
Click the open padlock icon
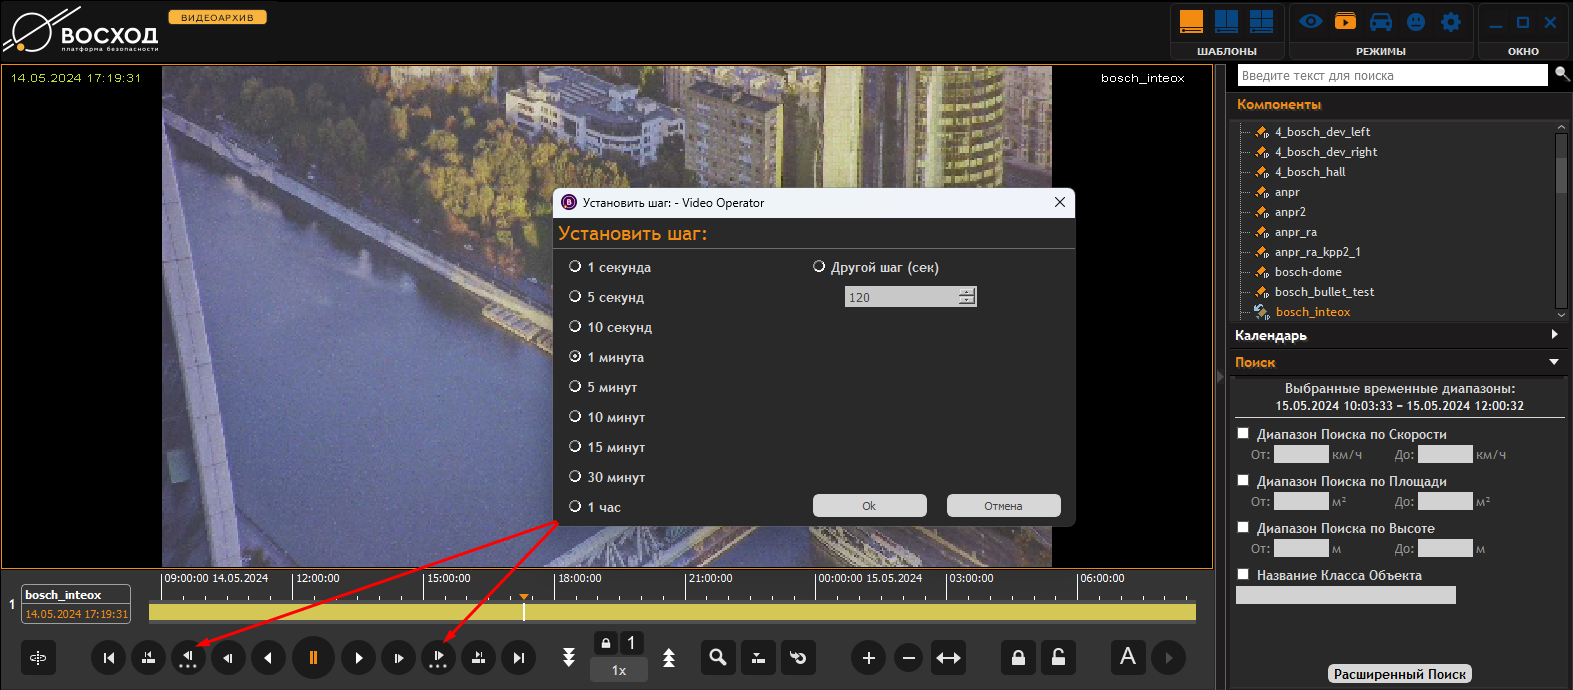click(x=1058, y=657)
